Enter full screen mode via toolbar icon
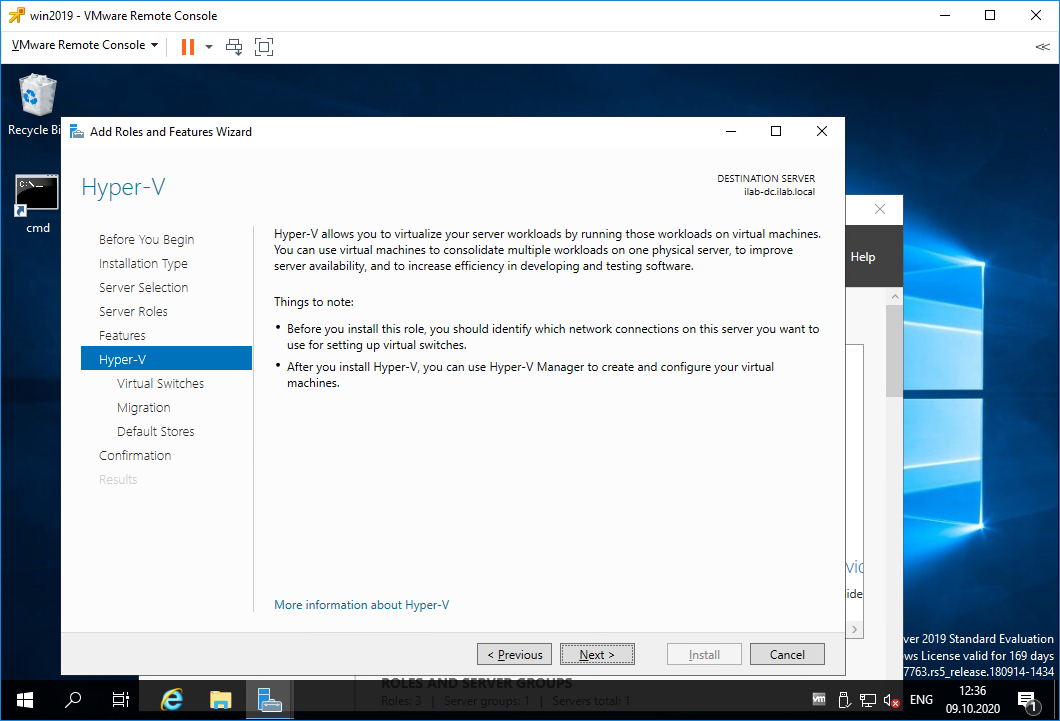The width and height of the screenshot is (1060, 721). (264, 47)
